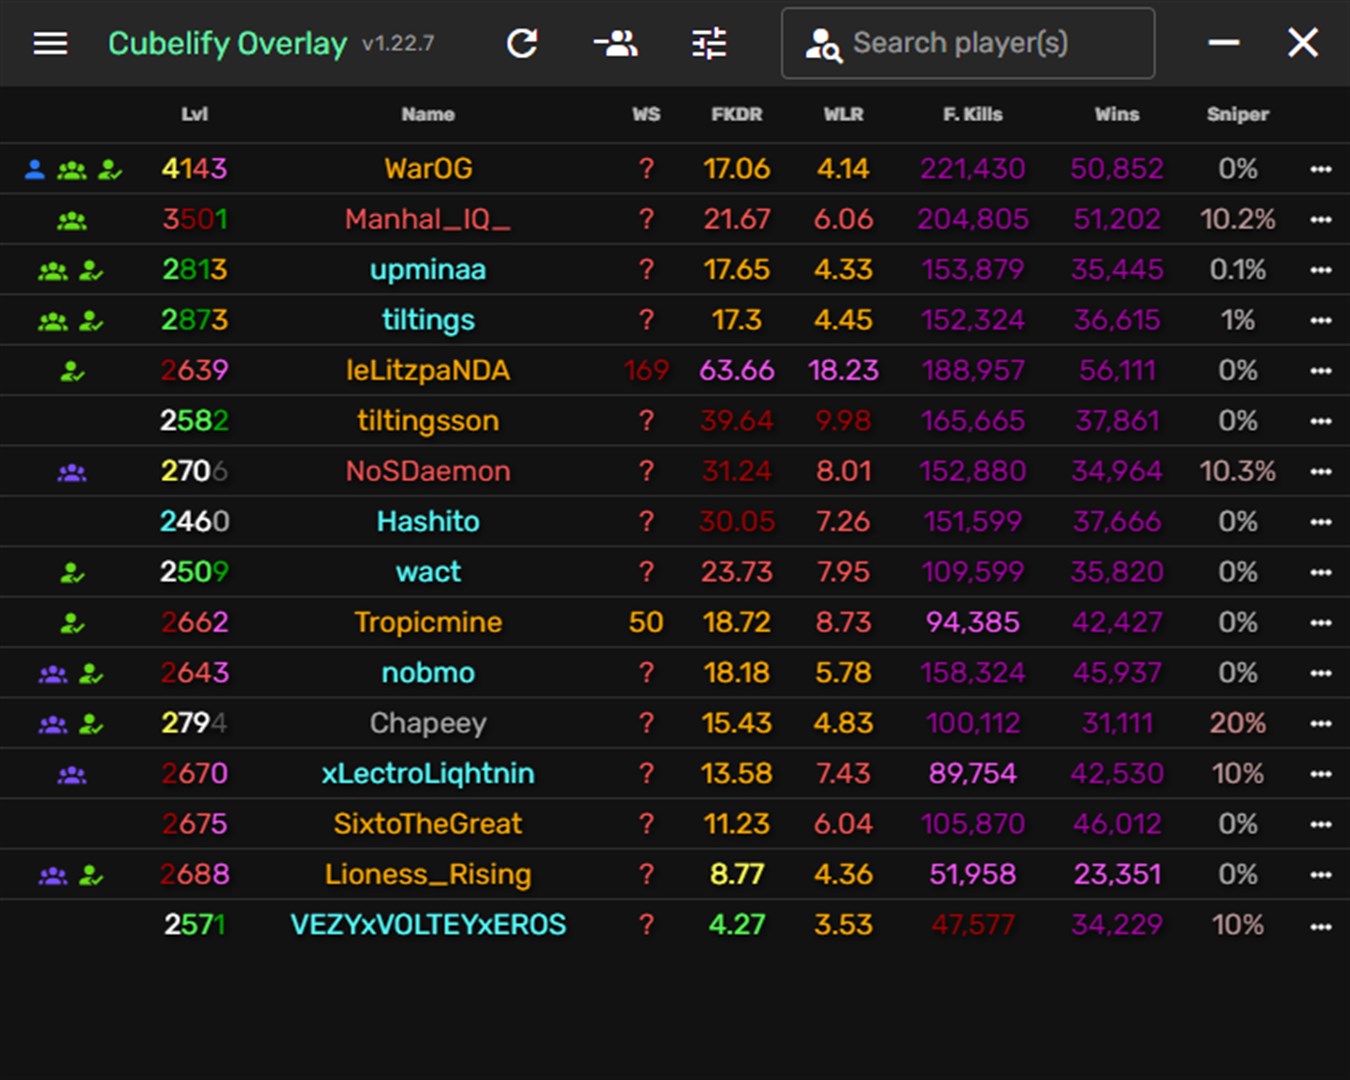1350x1080 pixels.
Task: Select player name SixtoTheGreat
Action: [x=428, y=824]
